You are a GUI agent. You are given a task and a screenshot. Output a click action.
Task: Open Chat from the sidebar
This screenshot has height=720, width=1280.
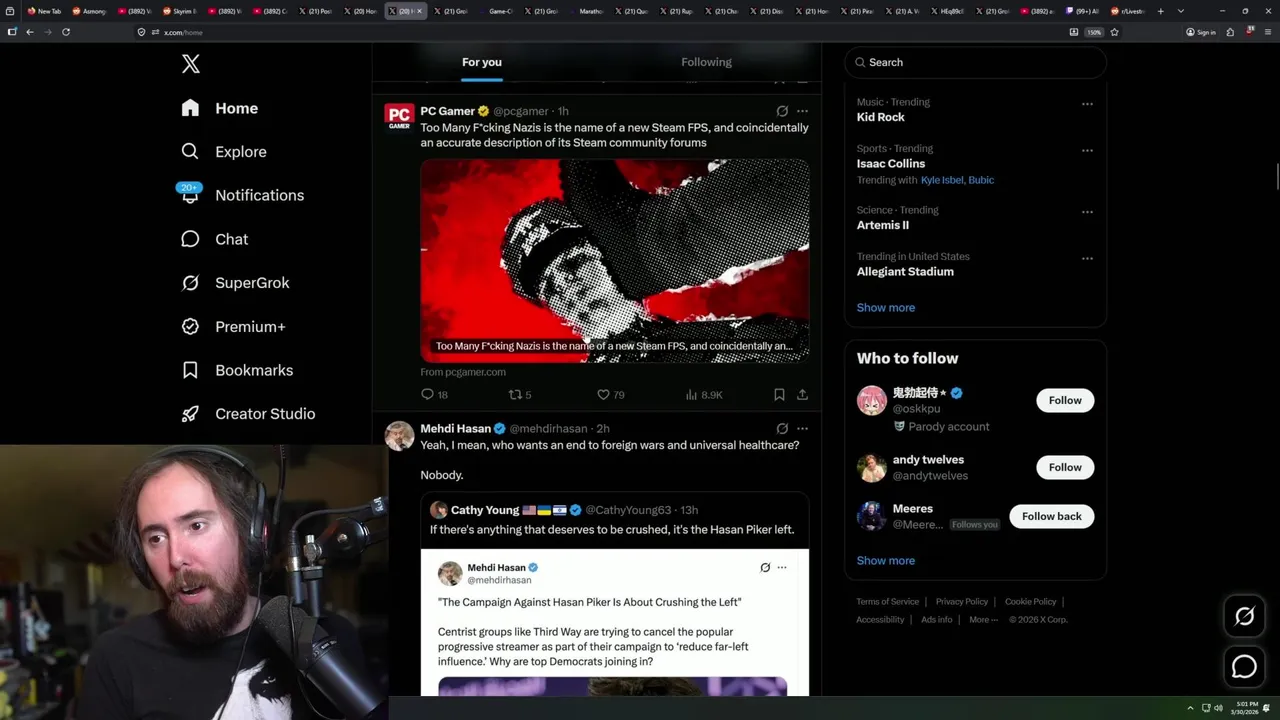[x=214, y=239]
